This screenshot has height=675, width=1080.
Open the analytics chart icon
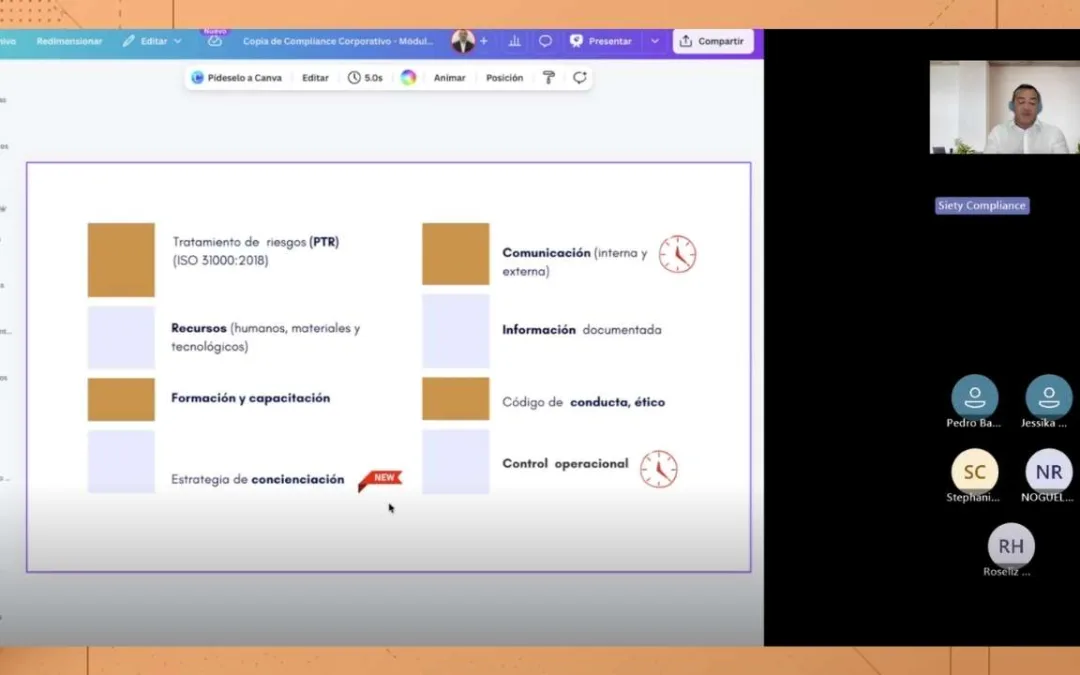click(515, 41)
